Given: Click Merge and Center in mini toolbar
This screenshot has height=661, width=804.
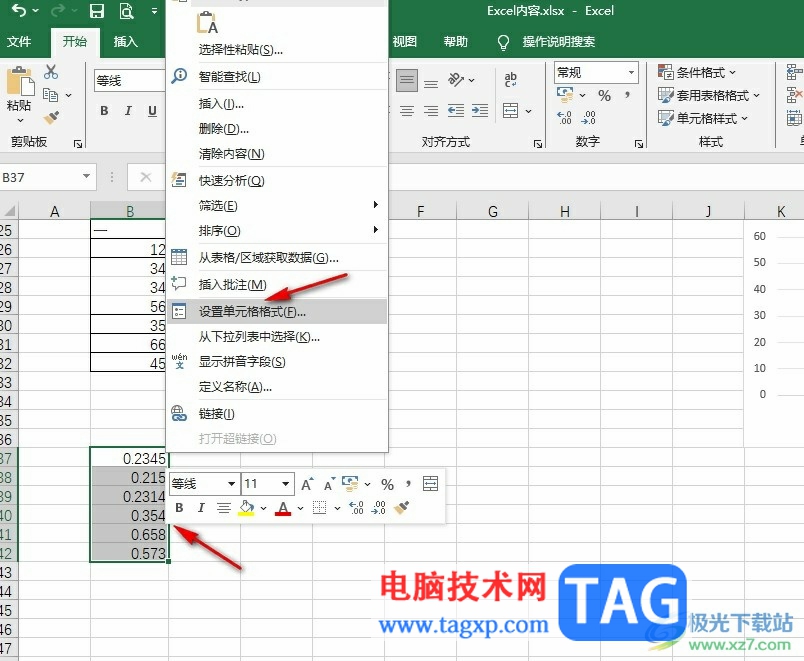Looking at the screenshot, I should click(430, 484).
